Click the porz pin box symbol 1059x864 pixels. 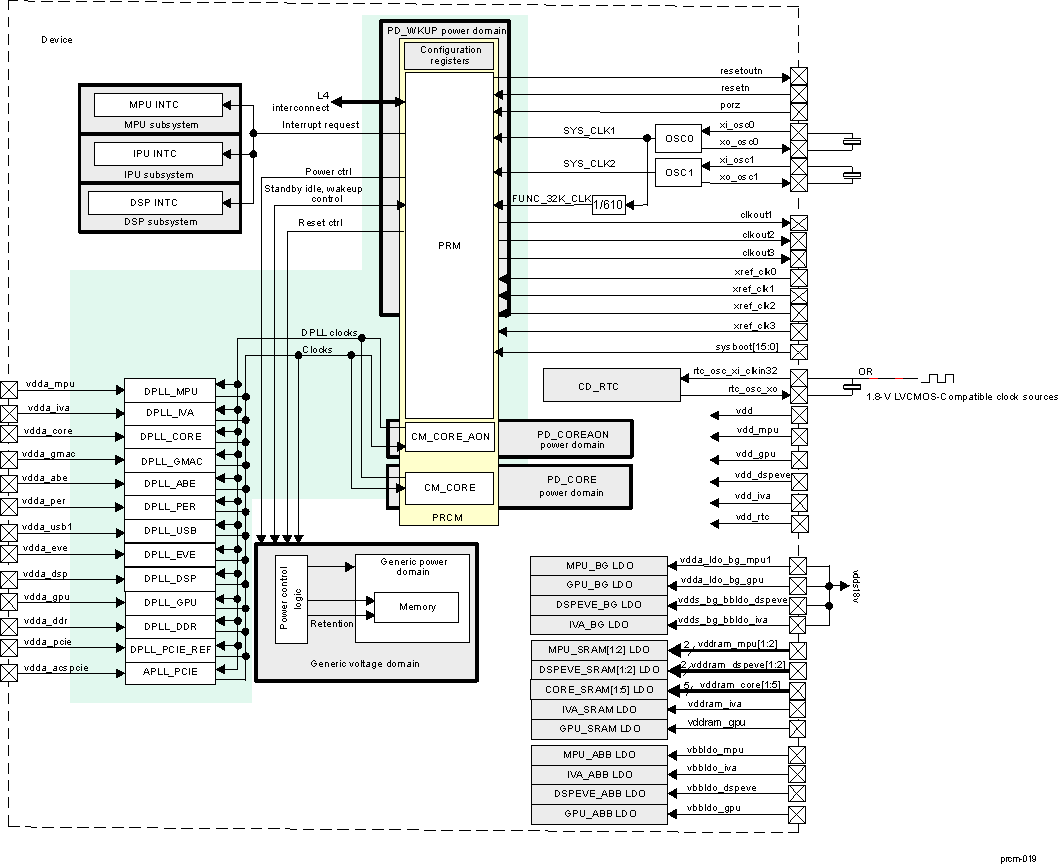pyautogui.click(x=798, y=112)
